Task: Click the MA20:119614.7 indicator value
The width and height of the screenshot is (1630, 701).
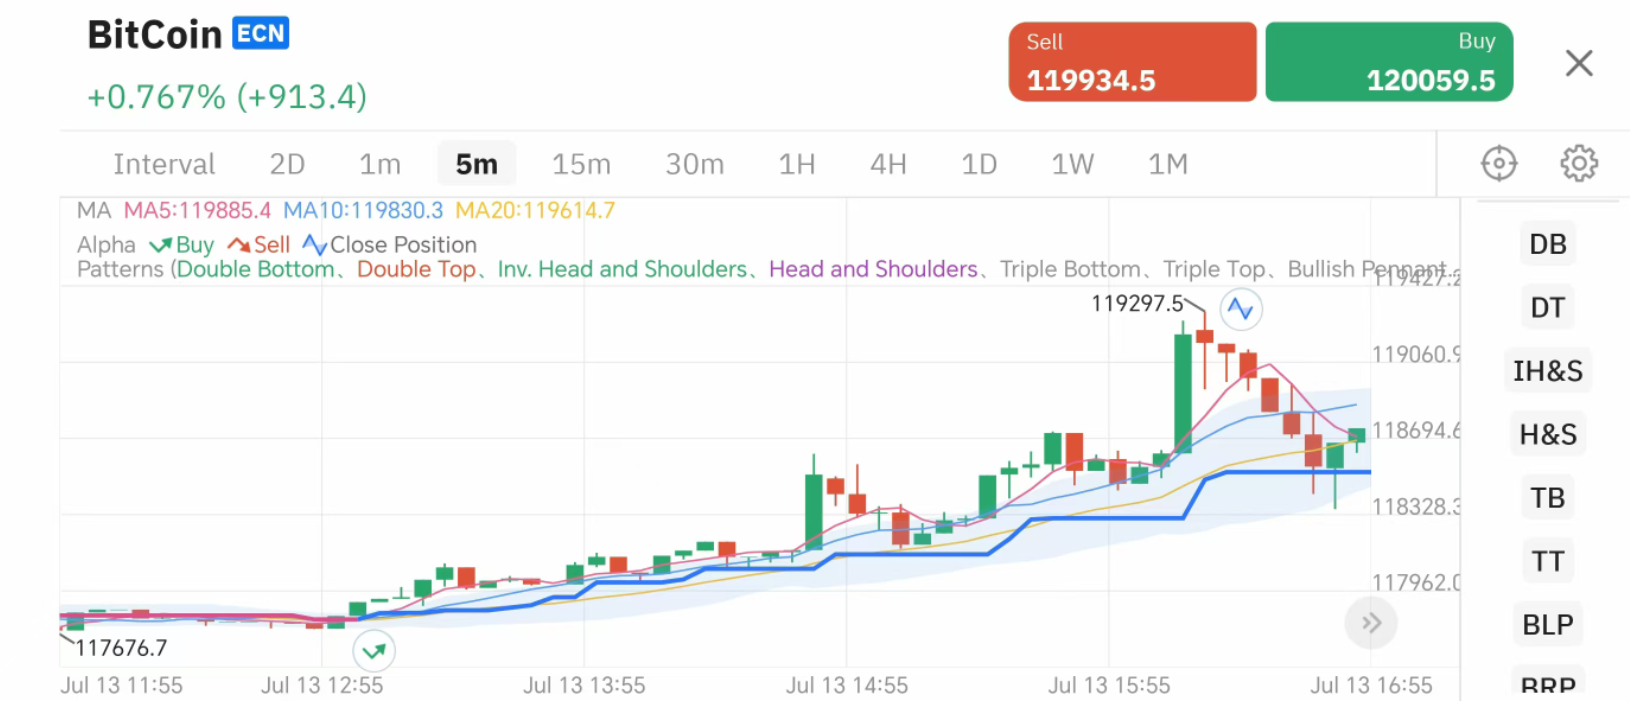Action: (535, 211)
